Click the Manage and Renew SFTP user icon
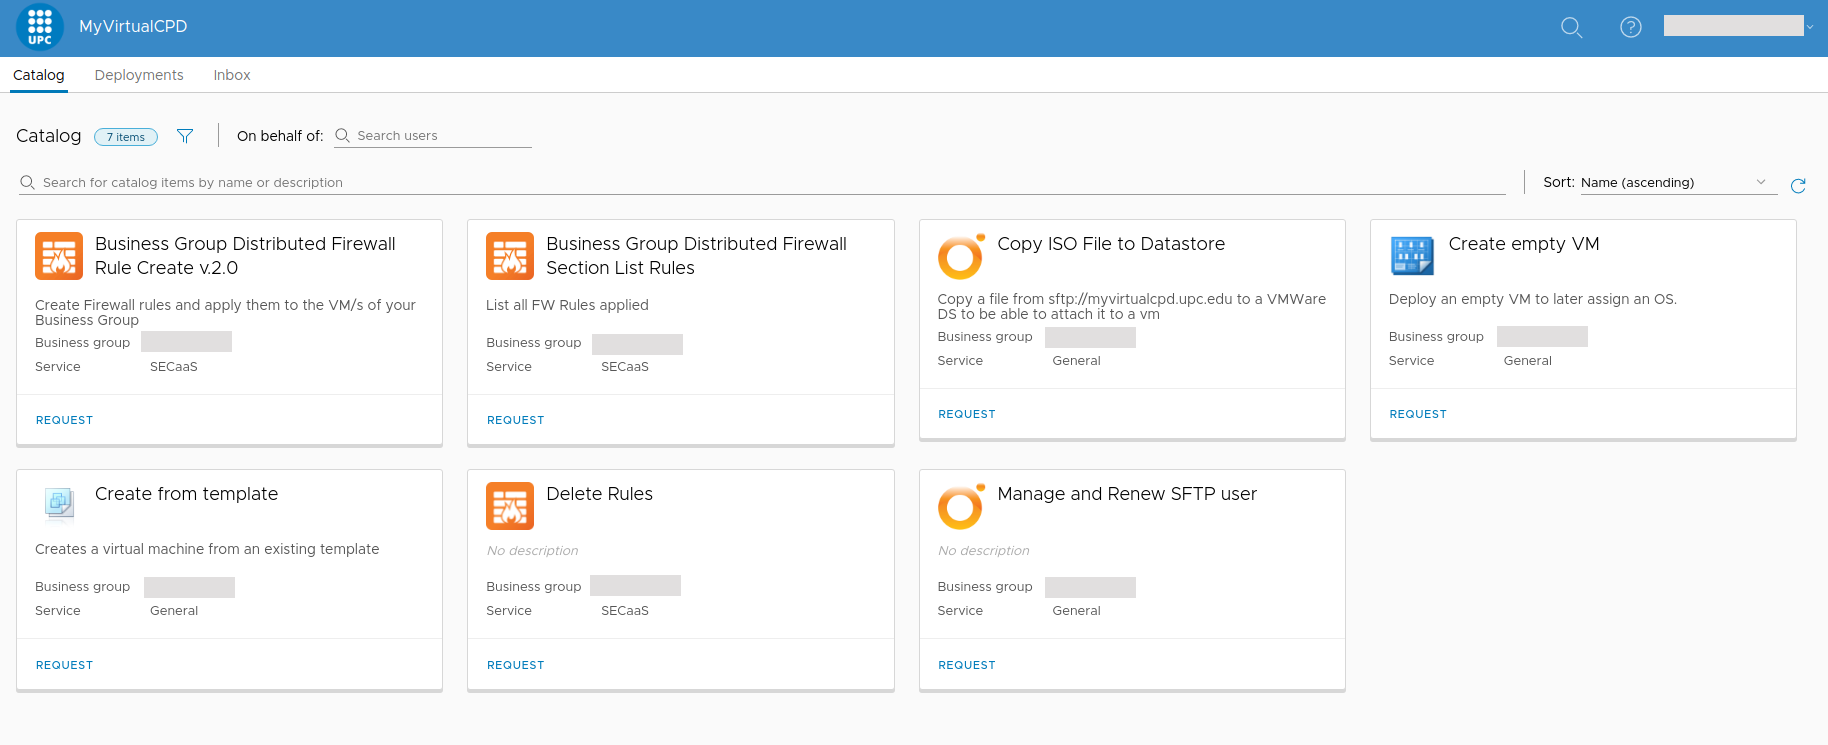 [x=960, y=506]
